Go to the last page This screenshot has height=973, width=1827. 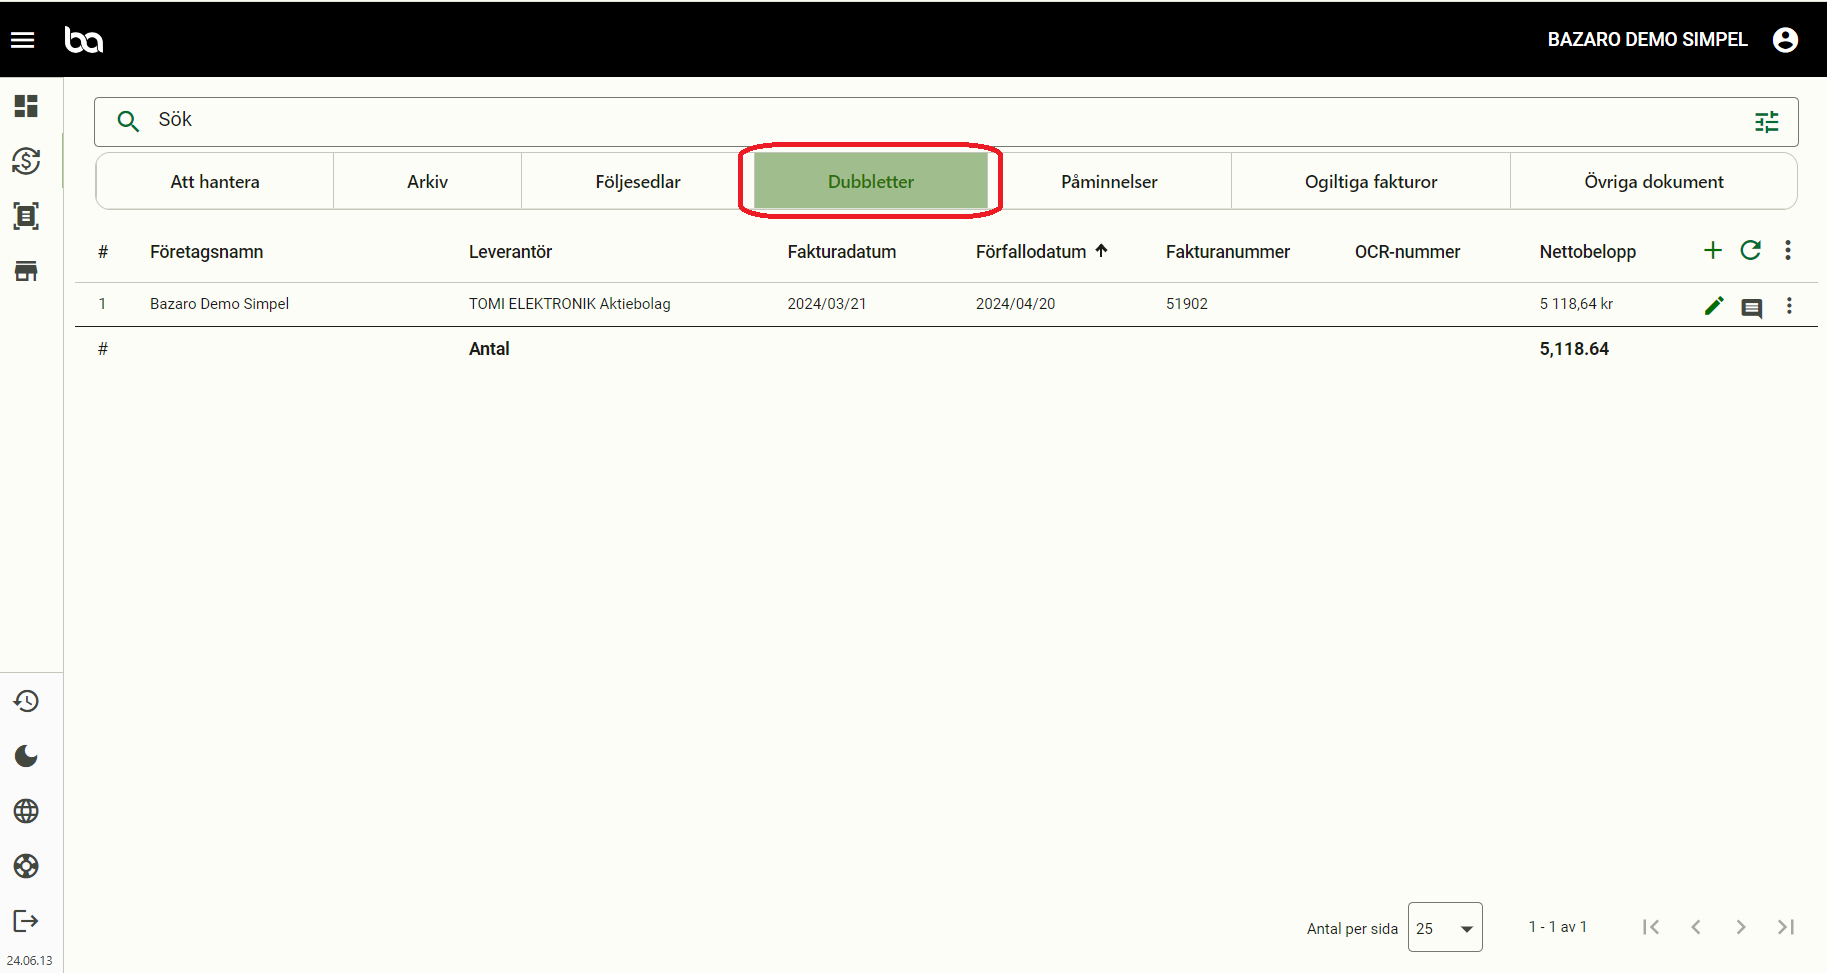click(1786, 927)
